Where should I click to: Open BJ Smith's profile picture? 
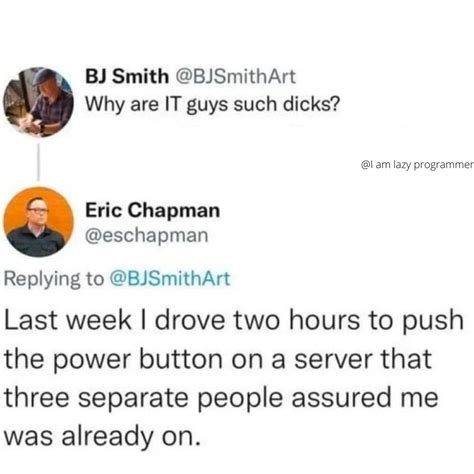coord(38,102)
